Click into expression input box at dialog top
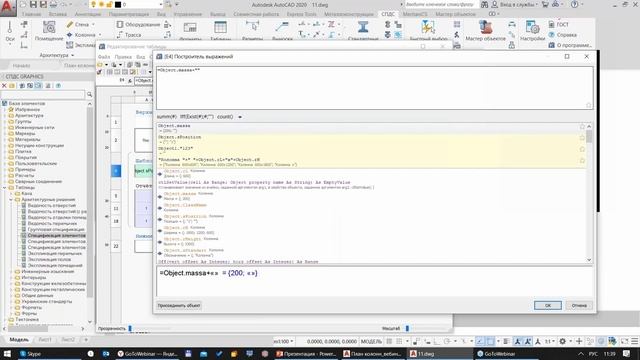Viewport: 640px width, 360px height. pyautogui.click(x=375, y=88)
